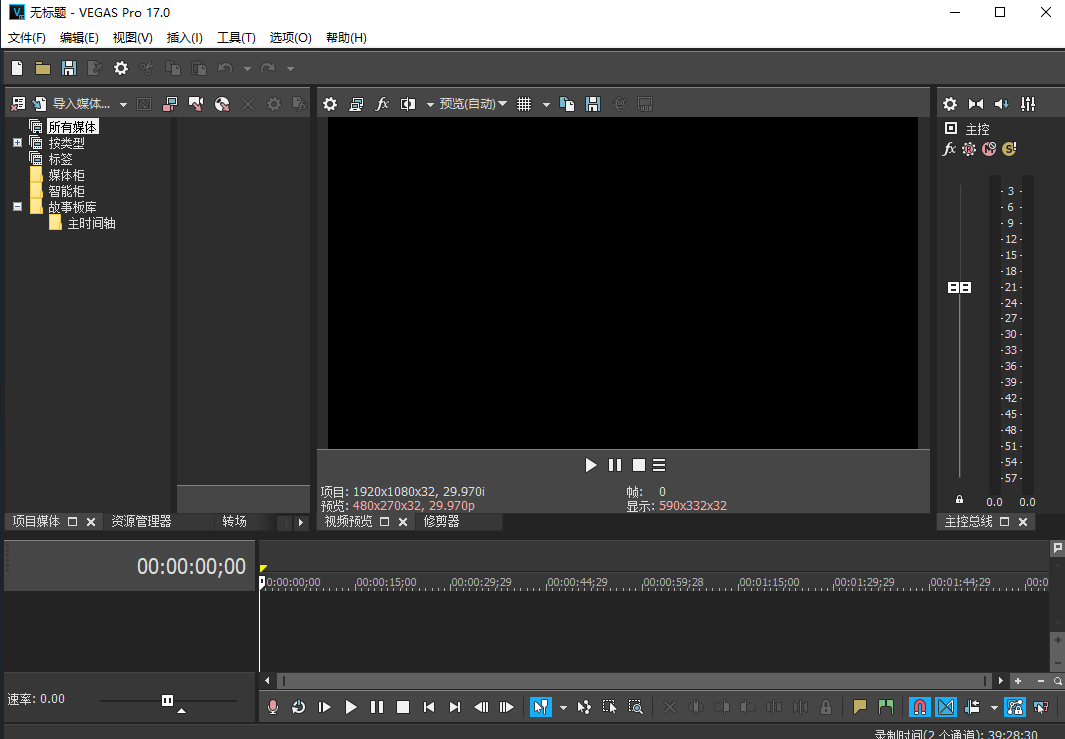Close the 项目媒体 panel
Screen dimensions: 1065x739
[x=91, y=522]
